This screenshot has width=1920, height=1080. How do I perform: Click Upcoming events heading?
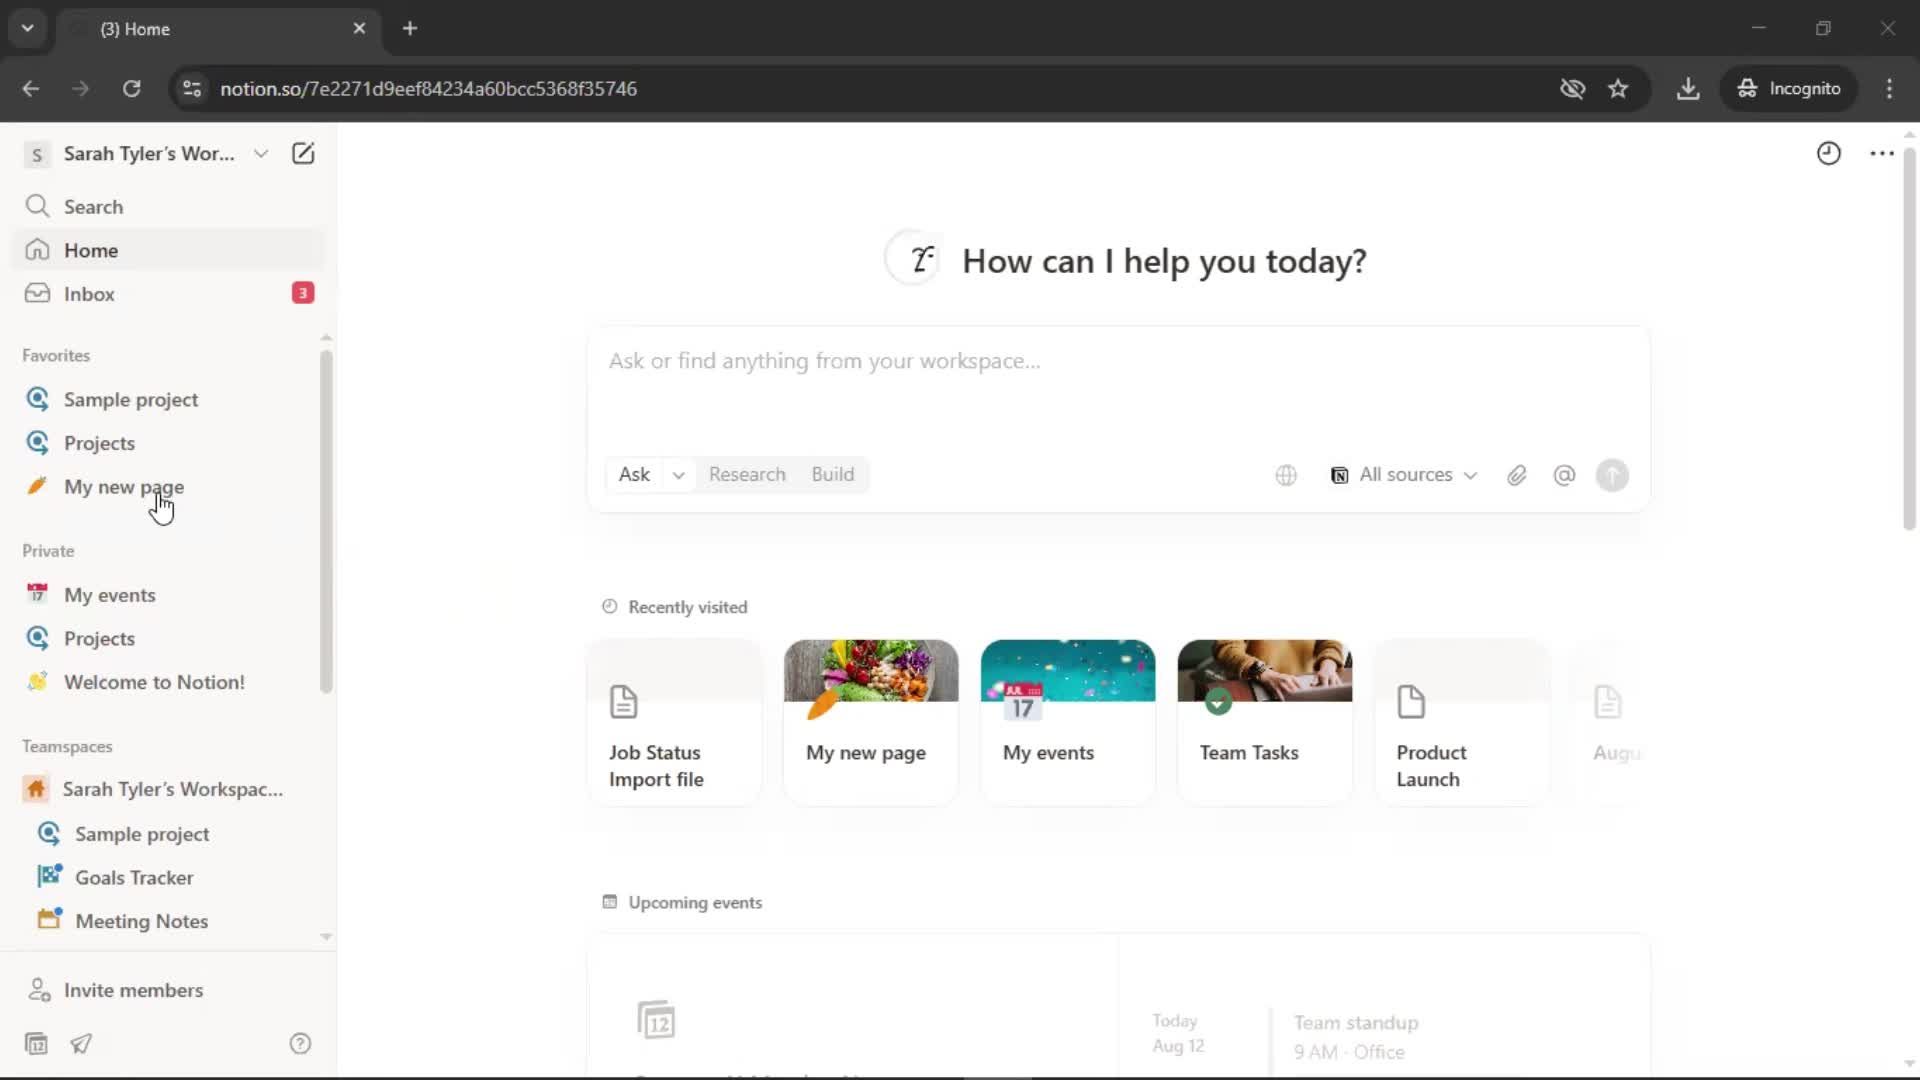tap(695, 902)
